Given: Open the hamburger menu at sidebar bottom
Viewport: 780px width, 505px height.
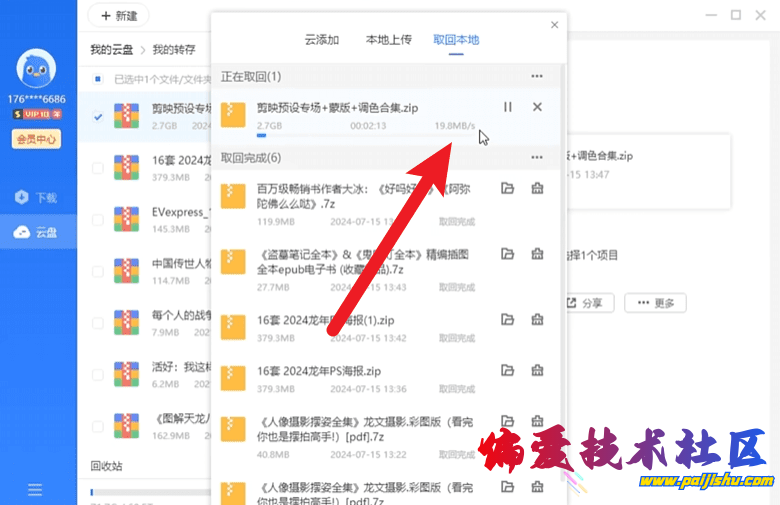Looking at the screenshot, I should tap(35, 489).
